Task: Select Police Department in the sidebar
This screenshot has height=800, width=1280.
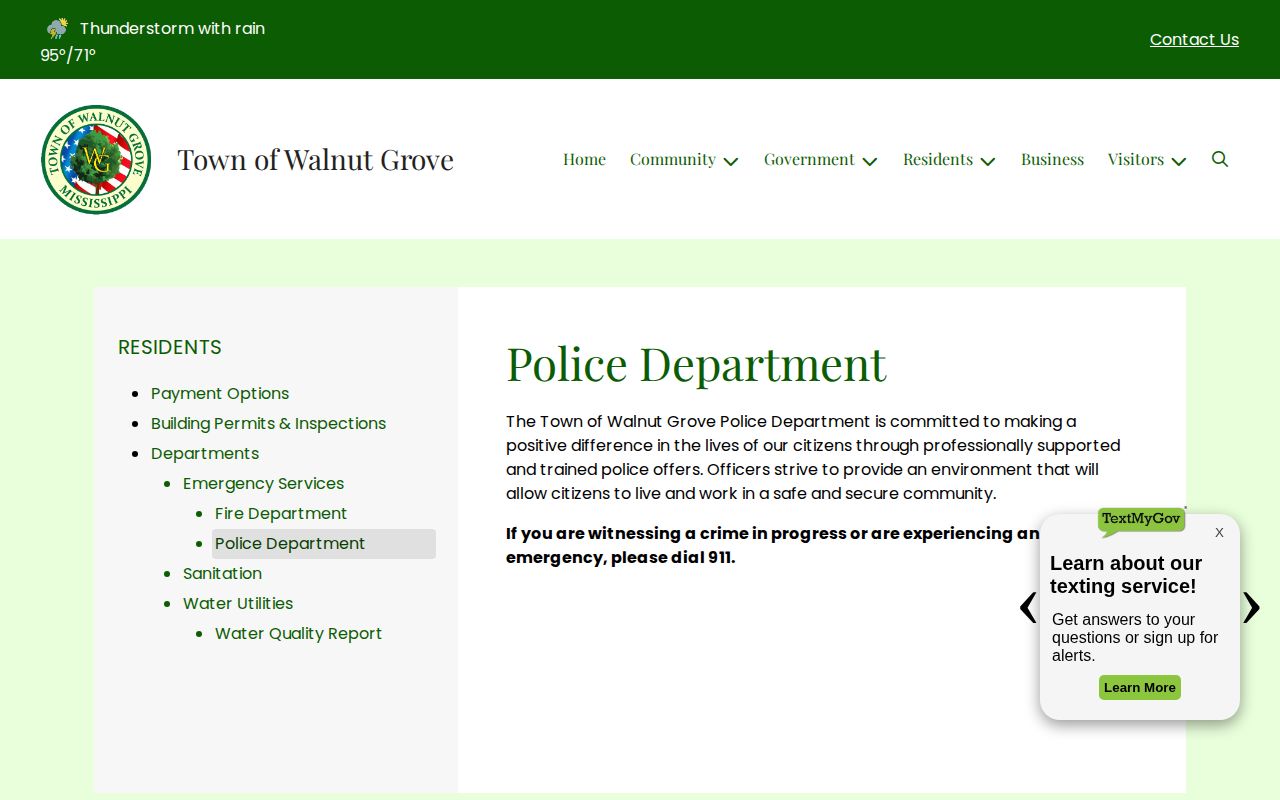Action: [x=324, y=543]
